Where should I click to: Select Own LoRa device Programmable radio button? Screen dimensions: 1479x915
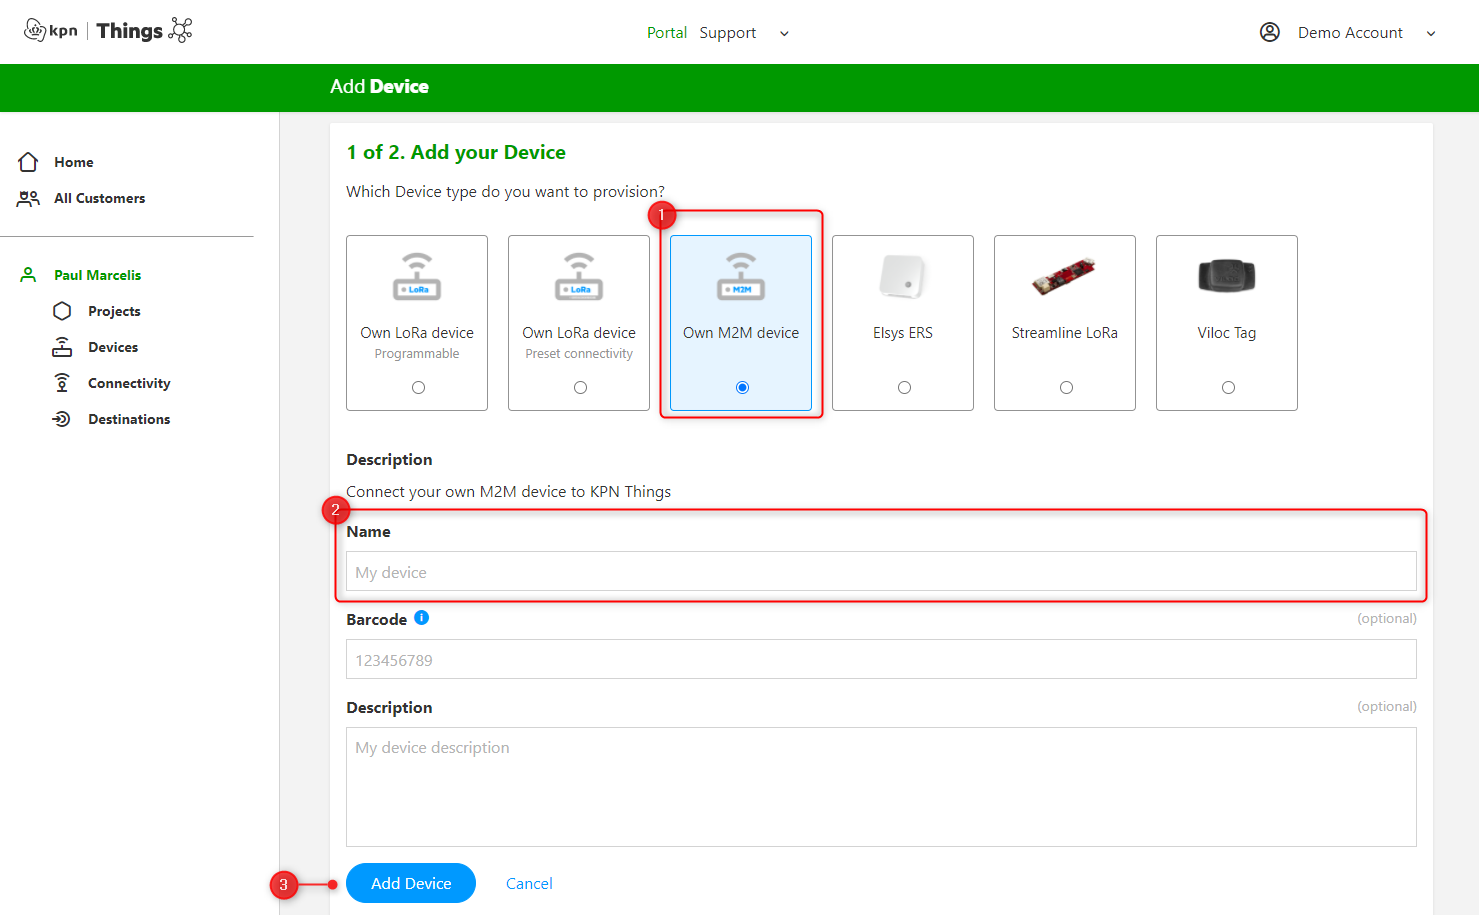pos(418,388)
